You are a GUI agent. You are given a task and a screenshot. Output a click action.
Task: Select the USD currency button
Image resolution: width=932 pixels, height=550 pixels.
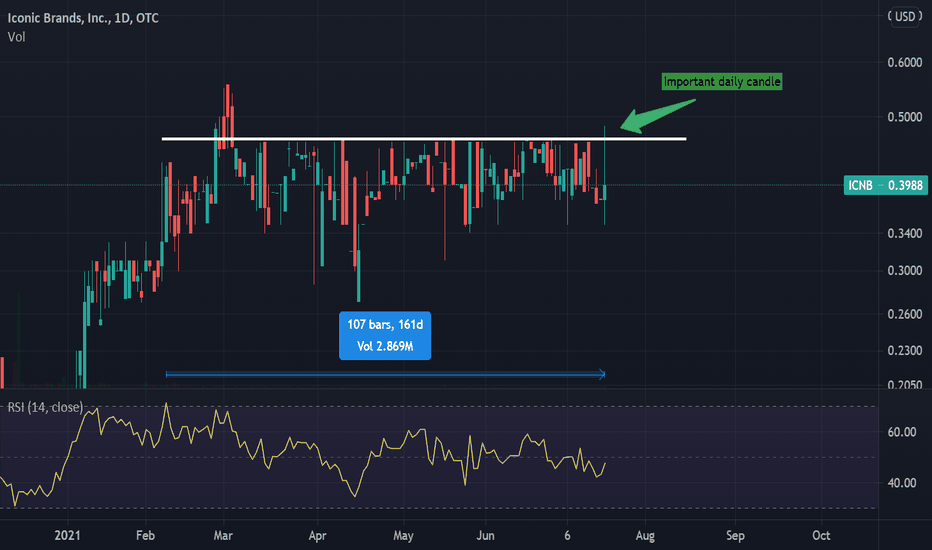905,17
